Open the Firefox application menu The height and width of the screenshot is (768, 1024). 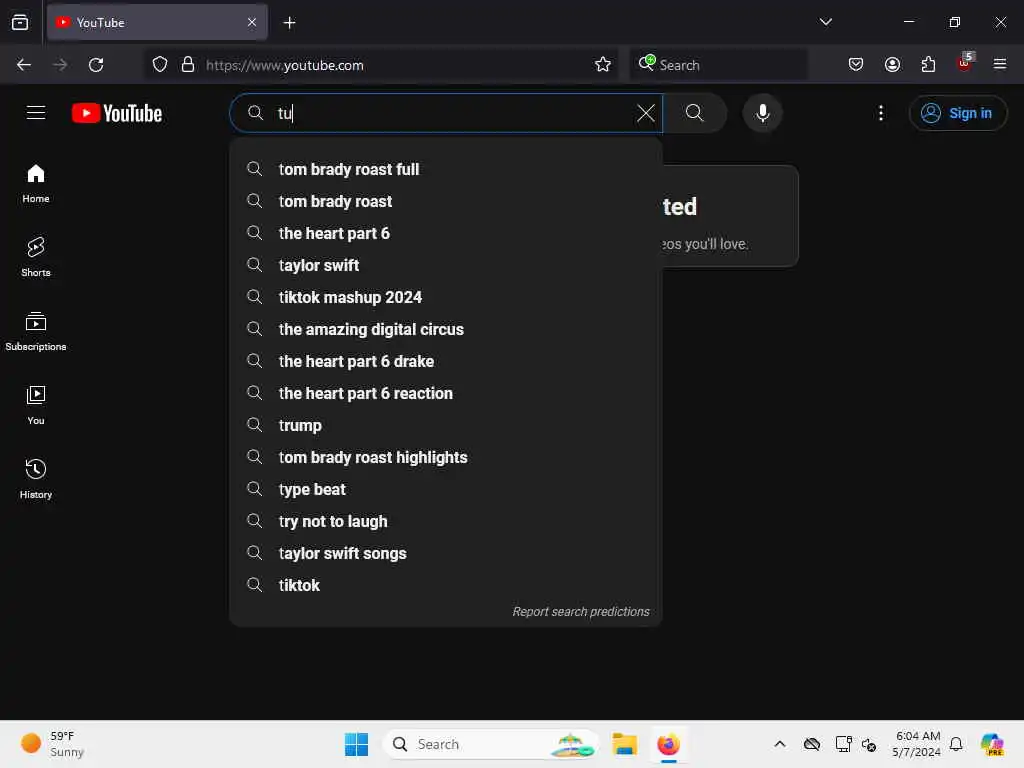[999, 65]
